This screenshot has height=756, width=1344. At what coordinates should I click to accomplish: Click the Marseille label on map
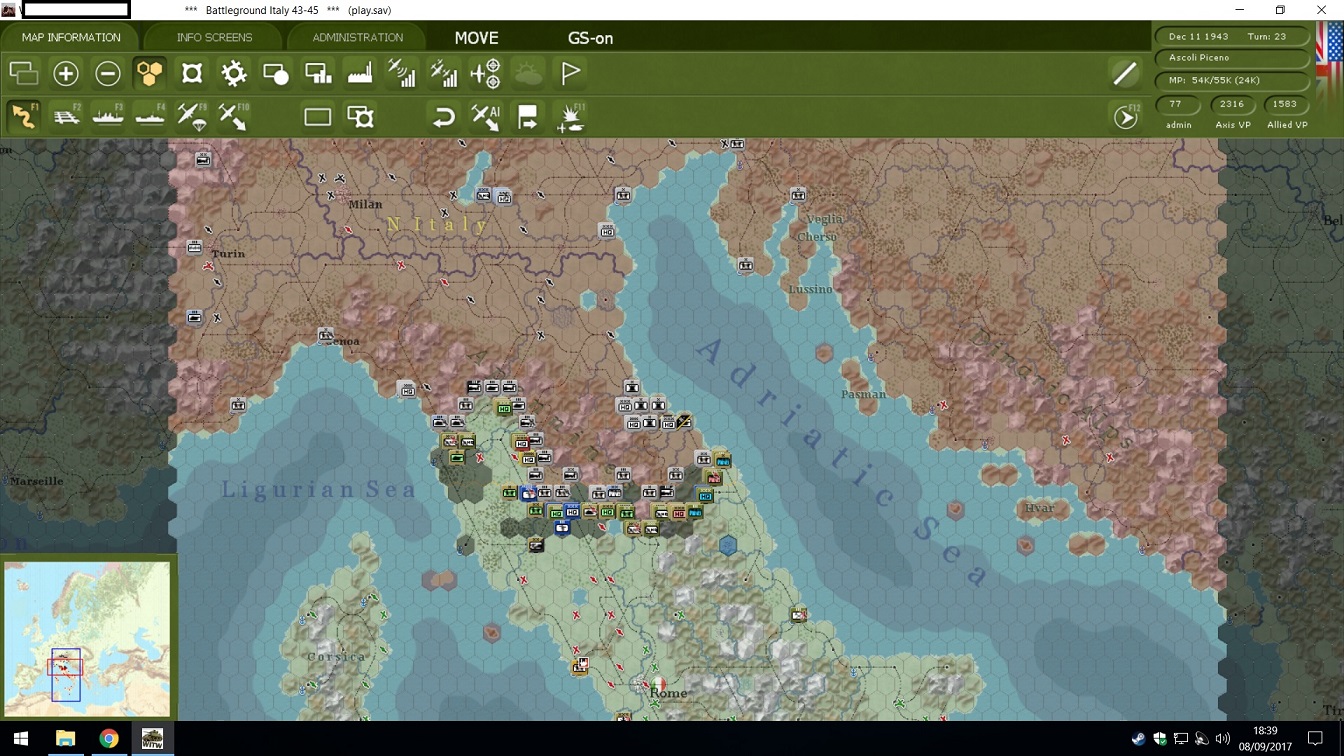click(36, 481)
